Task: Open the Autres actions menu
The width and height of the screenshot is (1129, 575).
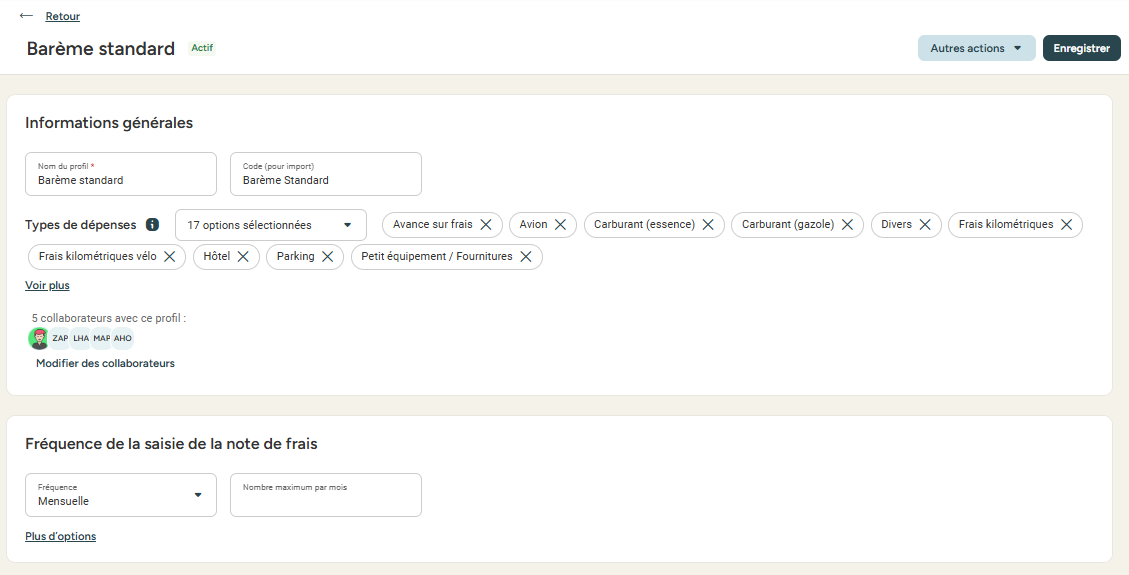Action: coord(976,48)
